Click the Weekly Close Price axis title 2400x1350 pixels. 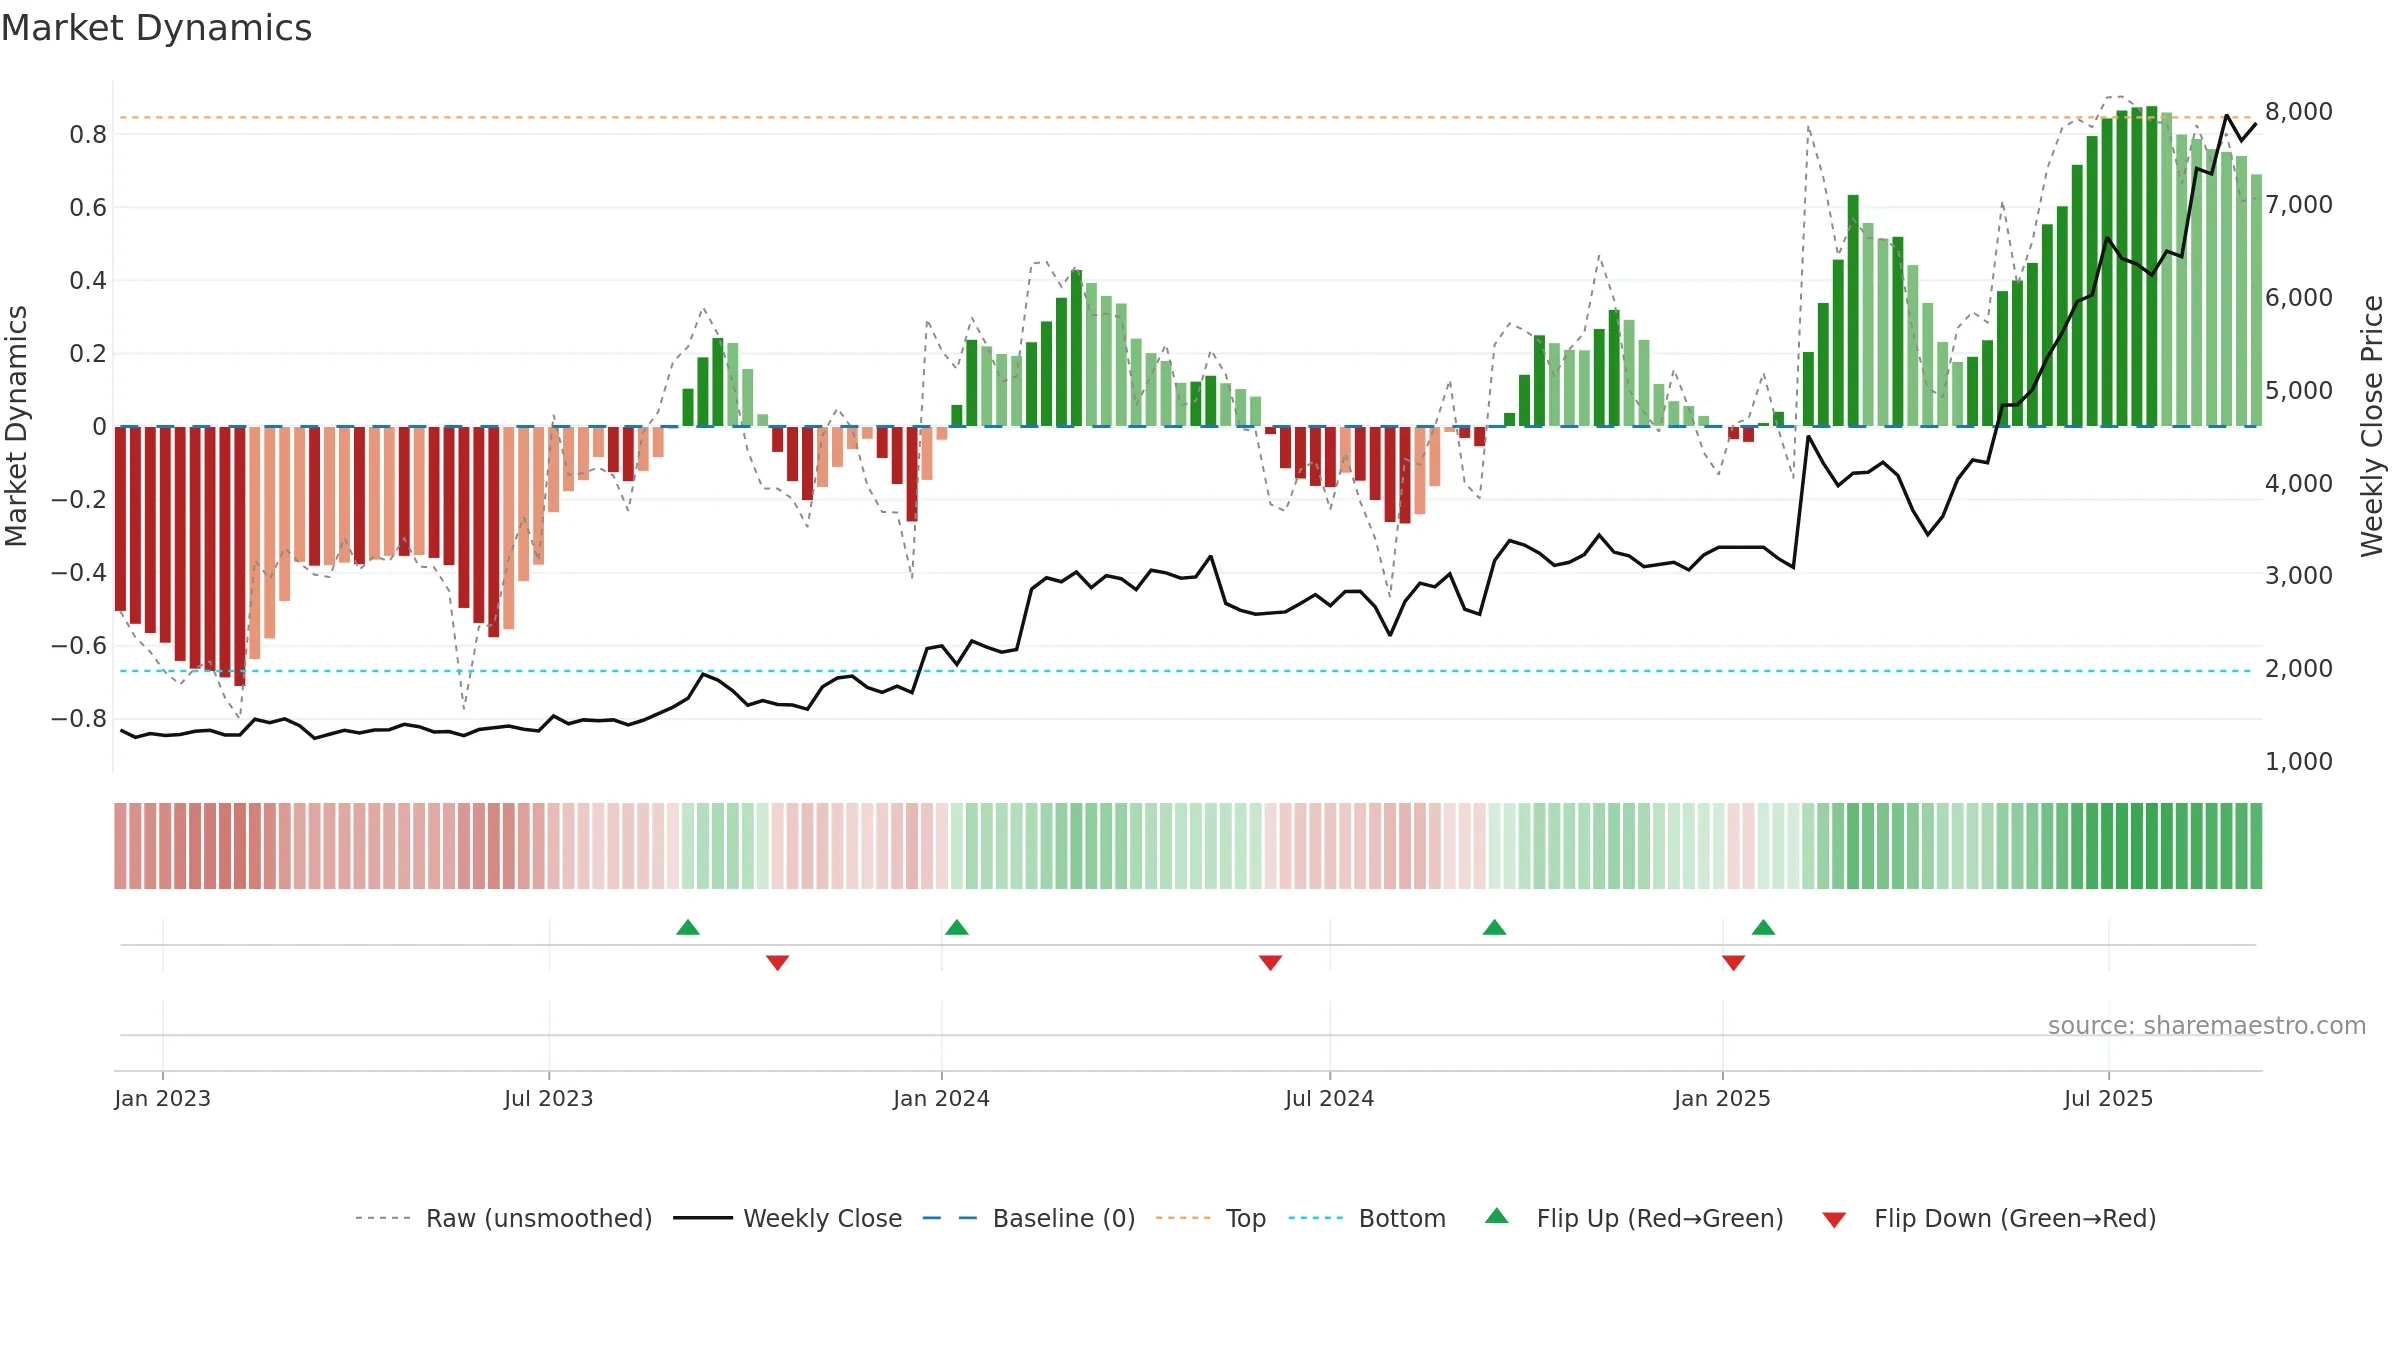click(x=2372, y=426)
